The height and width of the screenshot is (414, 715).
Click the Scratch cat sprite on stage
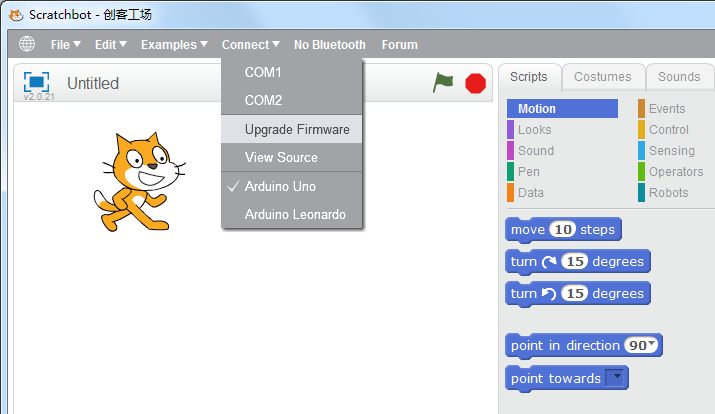tap(139, 182)
